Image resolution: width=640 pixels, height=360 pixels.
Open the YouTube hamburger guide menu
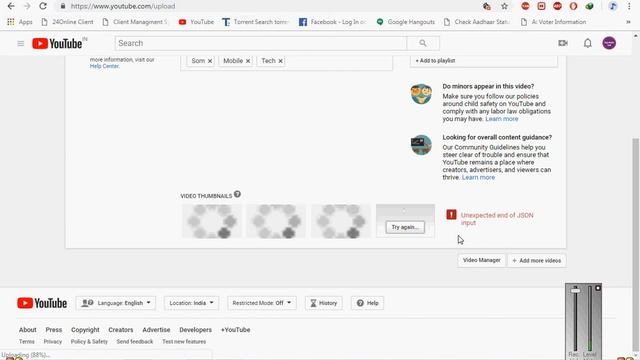coord(20,43)
